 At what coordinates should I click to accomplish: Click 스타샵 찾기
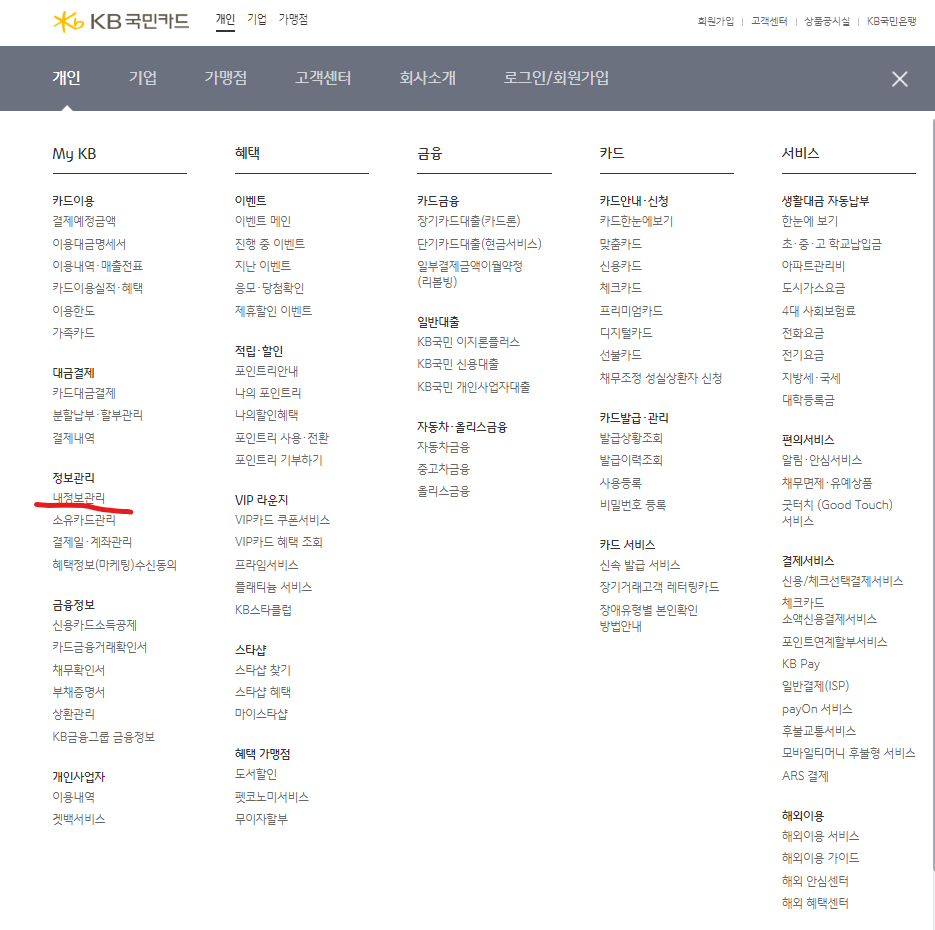coord(262,669)
